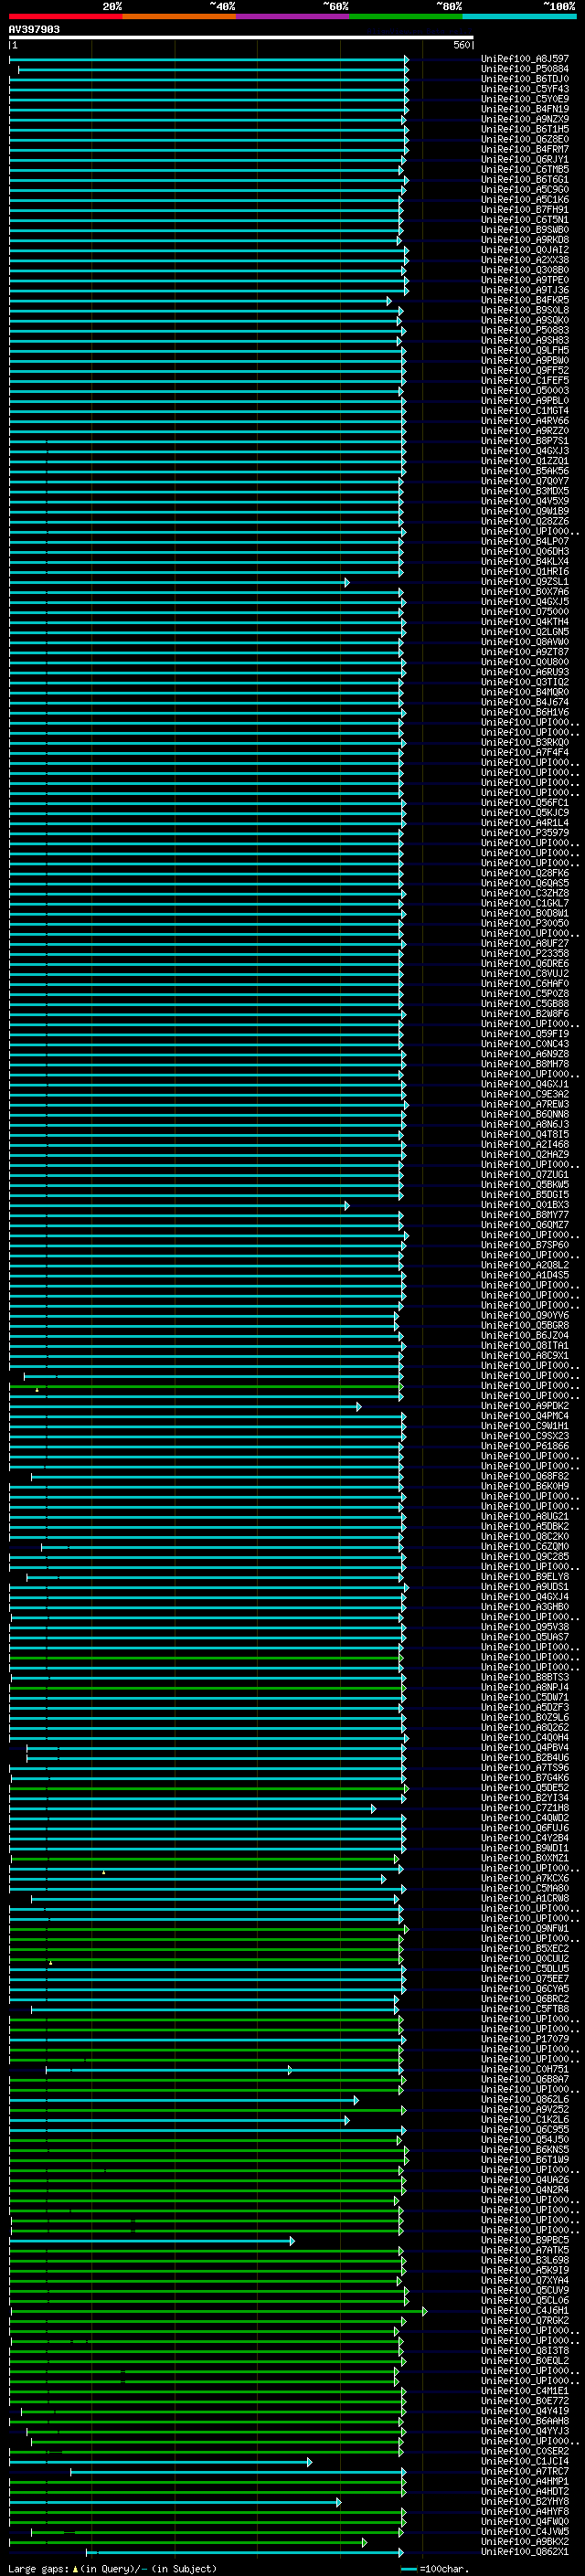Select hit label UniRef100_Q5BKW5
The image size is (585, 2576).
click(x=525, y=1184)
